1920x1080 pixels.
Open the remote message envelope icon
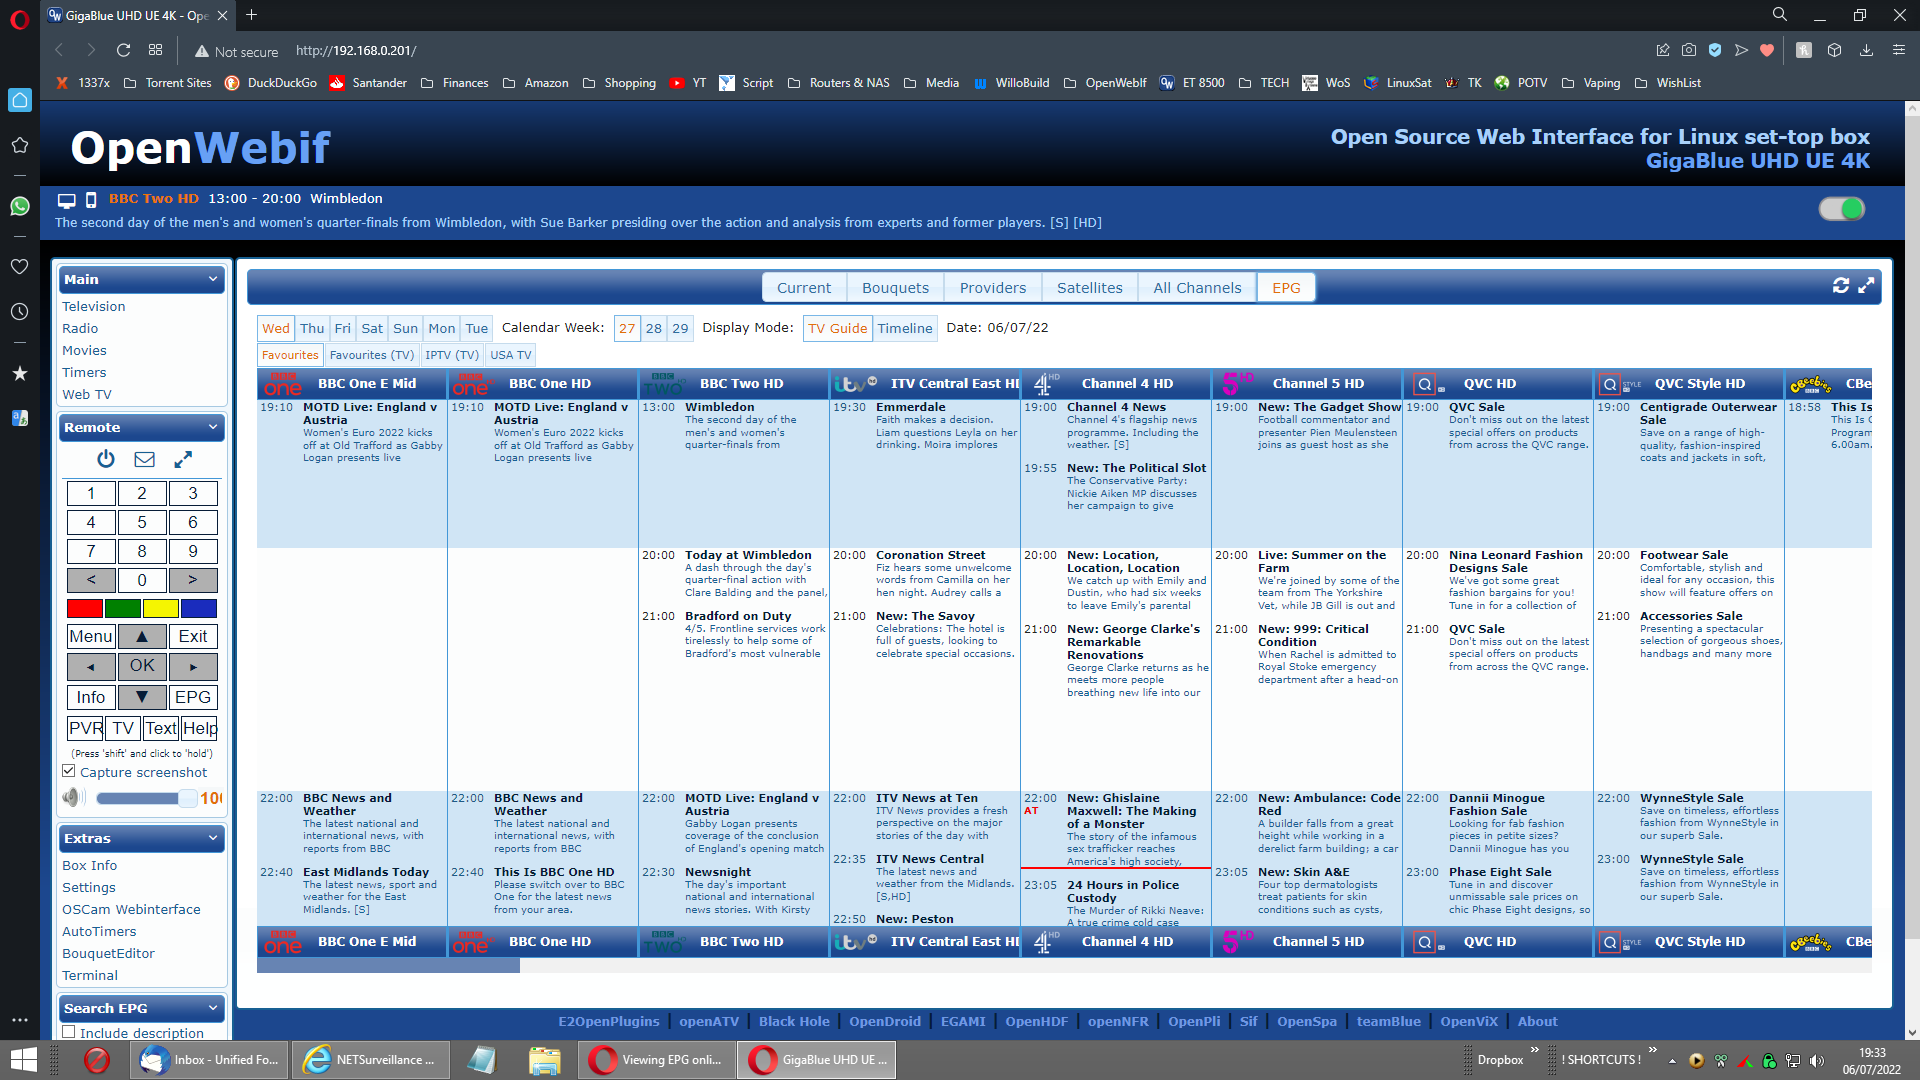[145, 459]
